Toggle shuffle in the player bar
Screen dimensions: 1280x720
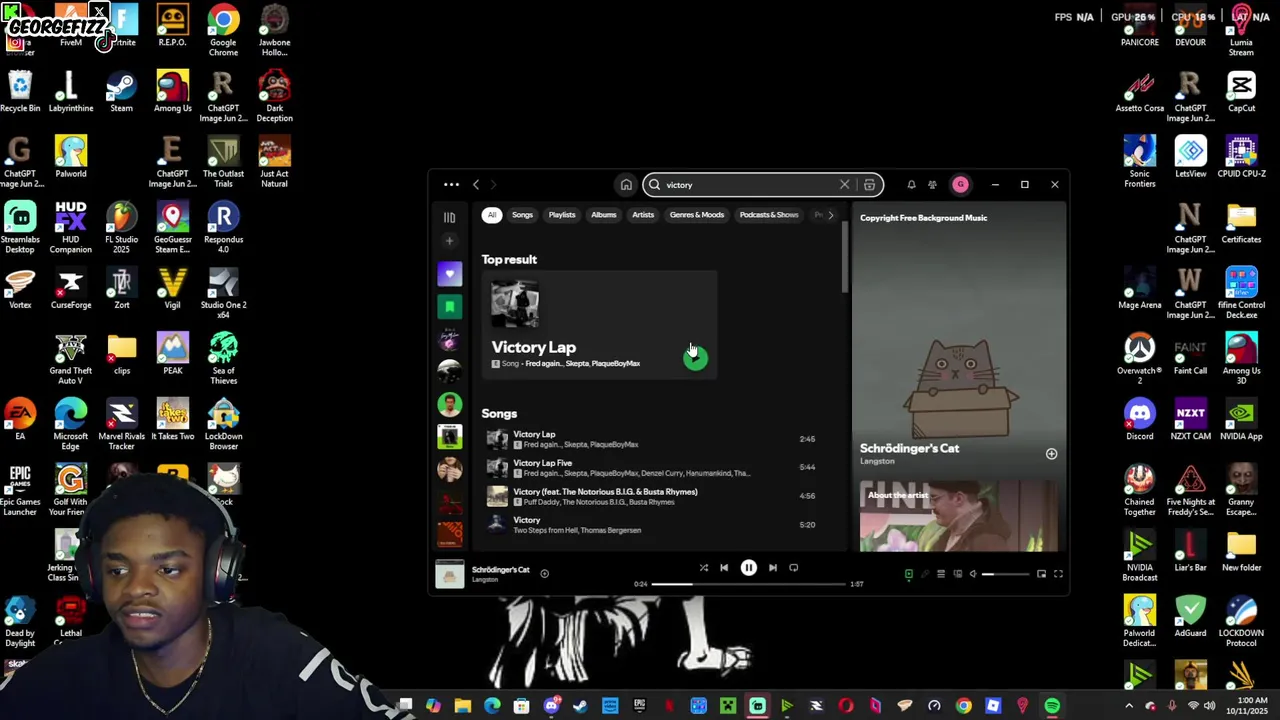pos(704,568)
